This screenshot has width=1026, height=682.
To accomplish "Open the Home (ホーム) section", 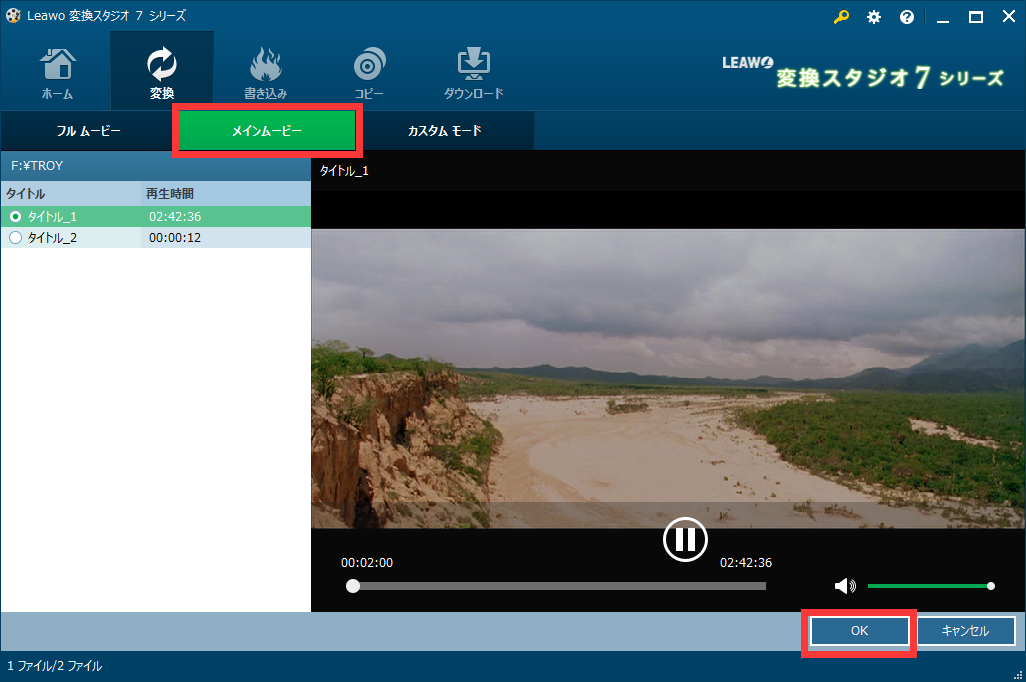I will [57, 72].
